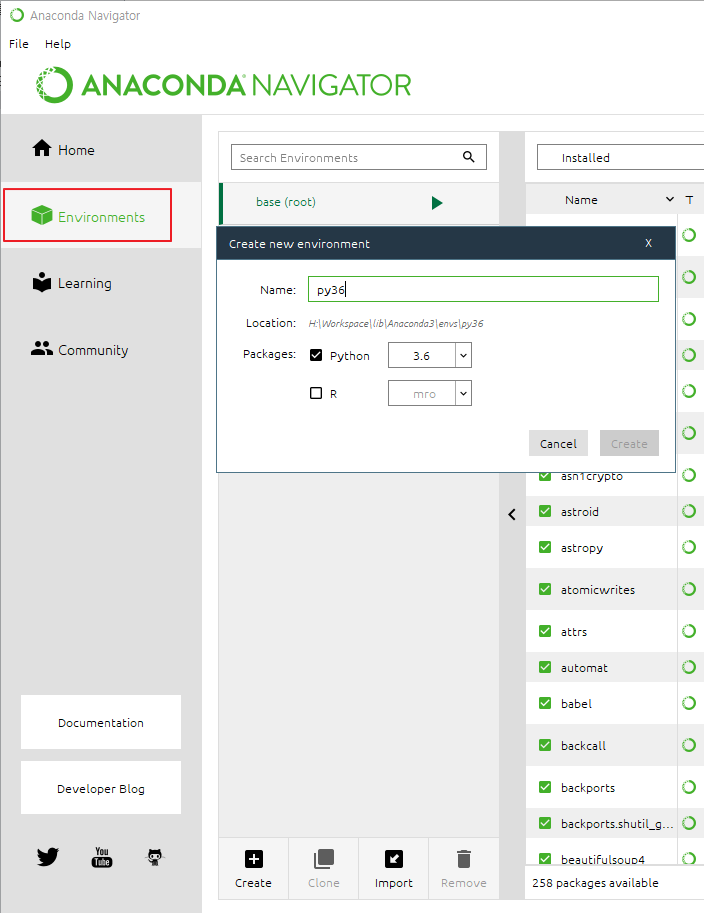Viewport: 704px width, 913px height.
Task: Toggle the backports.shutil_g... package checkbox
Action: pyautogui.click(x=545, y=823)
